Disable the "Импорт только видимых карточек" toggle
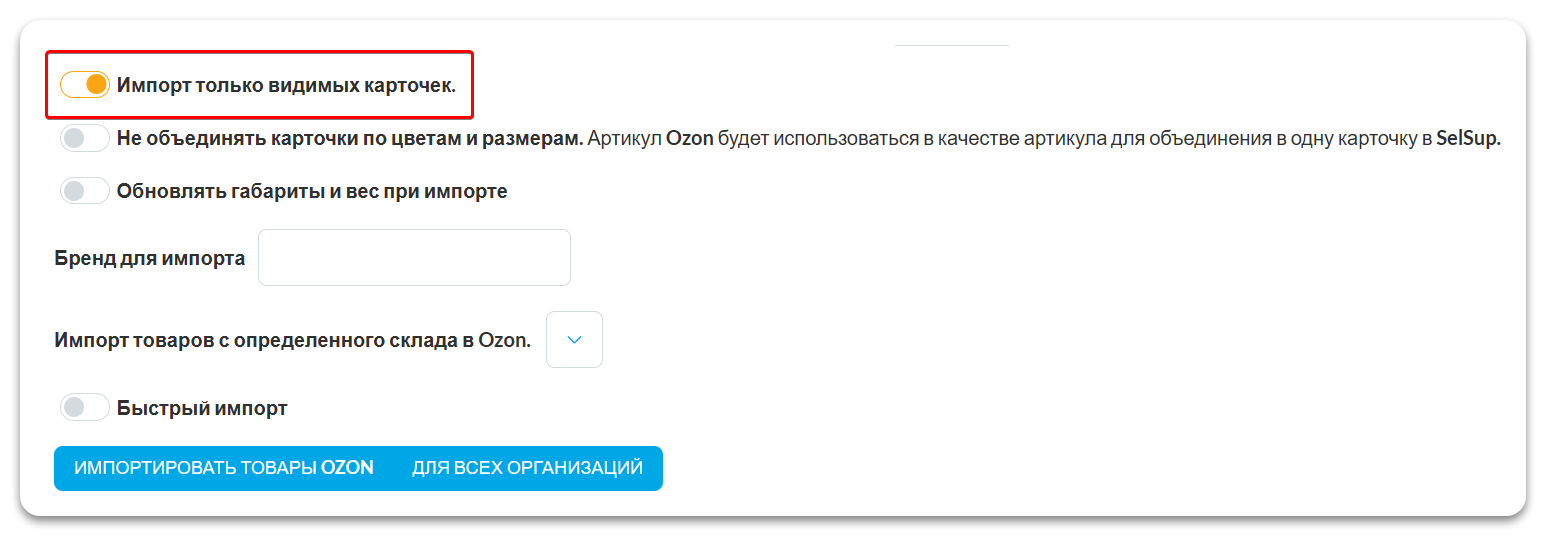This screenshot has height=536, width=1546. 85,85
